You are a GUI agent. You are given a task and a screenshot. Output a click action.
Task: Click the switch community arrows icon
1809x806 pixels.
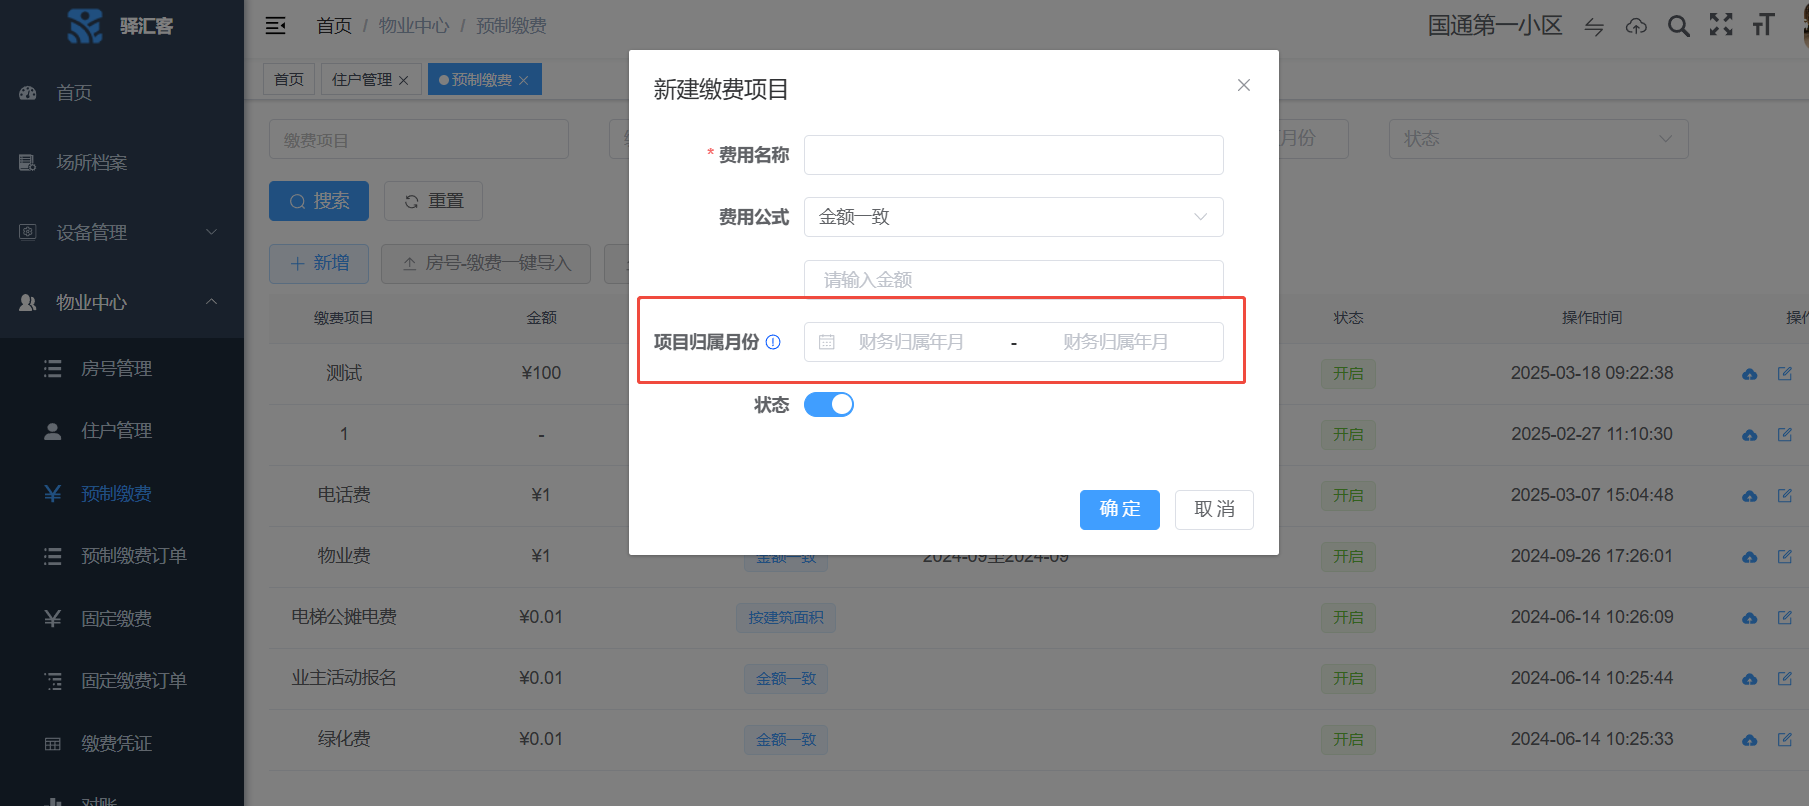click(x=1594, y=27)
